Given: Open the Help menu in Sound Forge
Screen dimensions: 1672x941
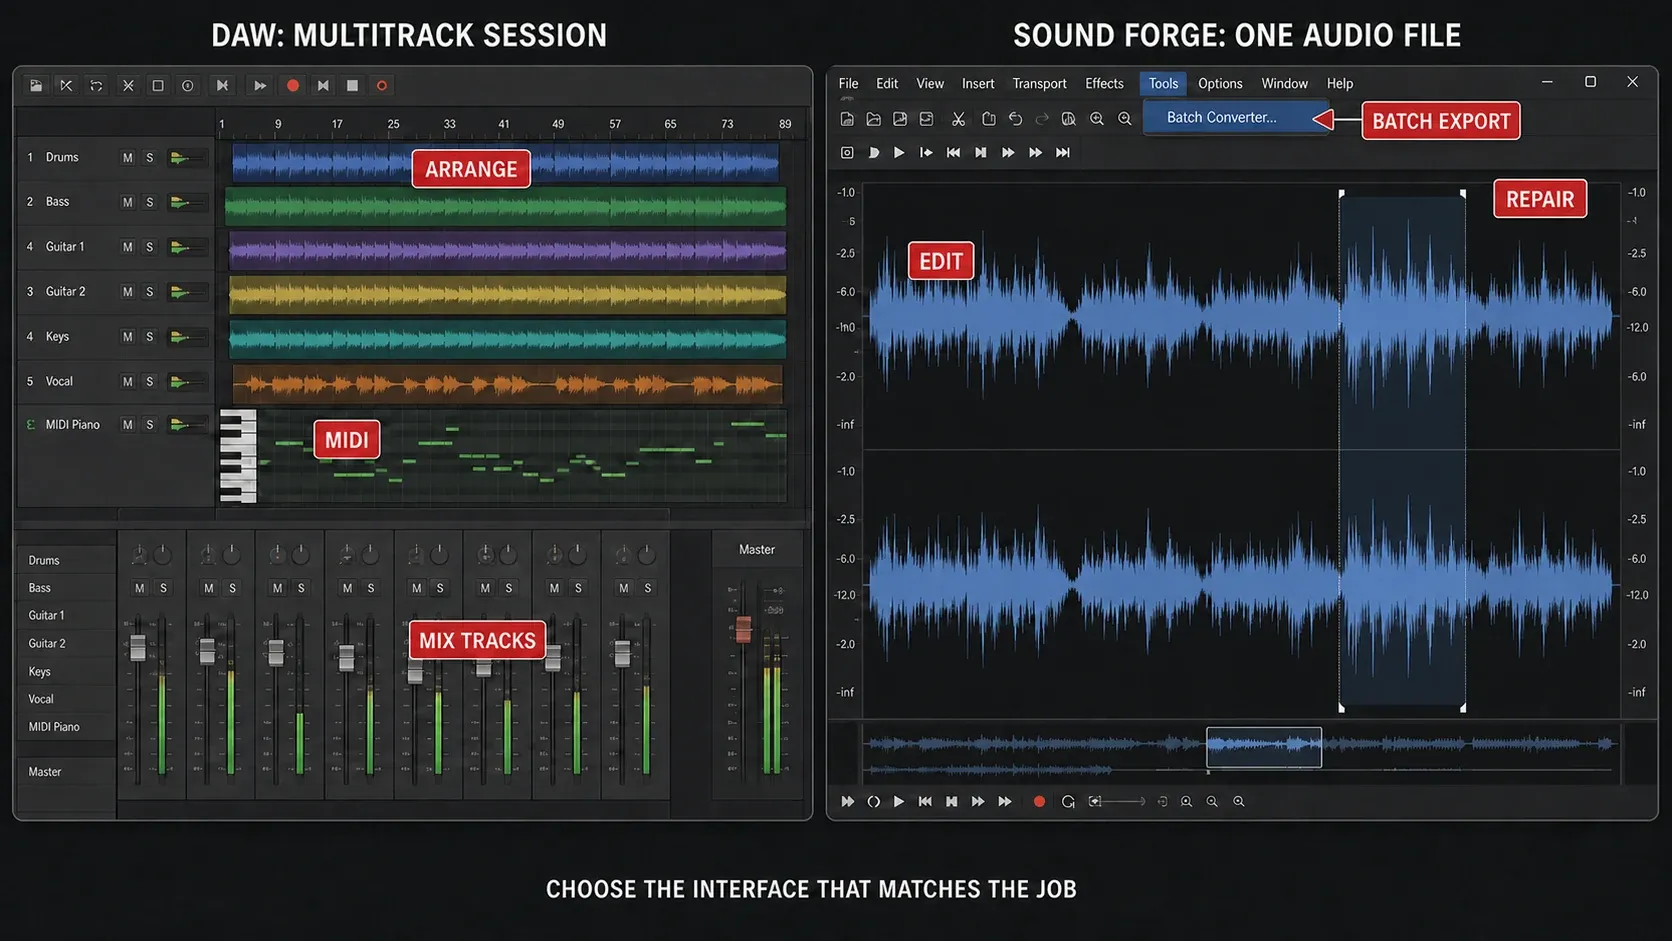Looking at the screenshot, I should (x=1340, y=84).
